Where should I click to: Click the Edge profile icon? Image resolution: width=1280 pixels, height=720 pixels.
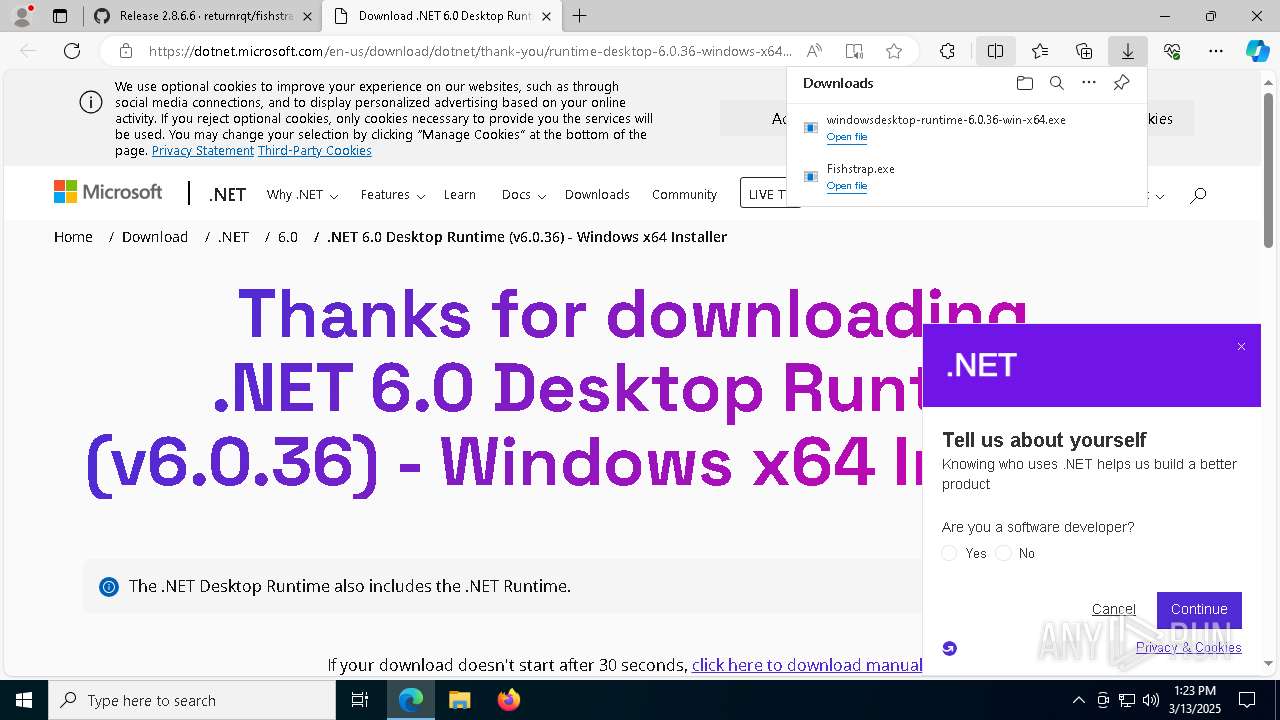click(22, 16)
